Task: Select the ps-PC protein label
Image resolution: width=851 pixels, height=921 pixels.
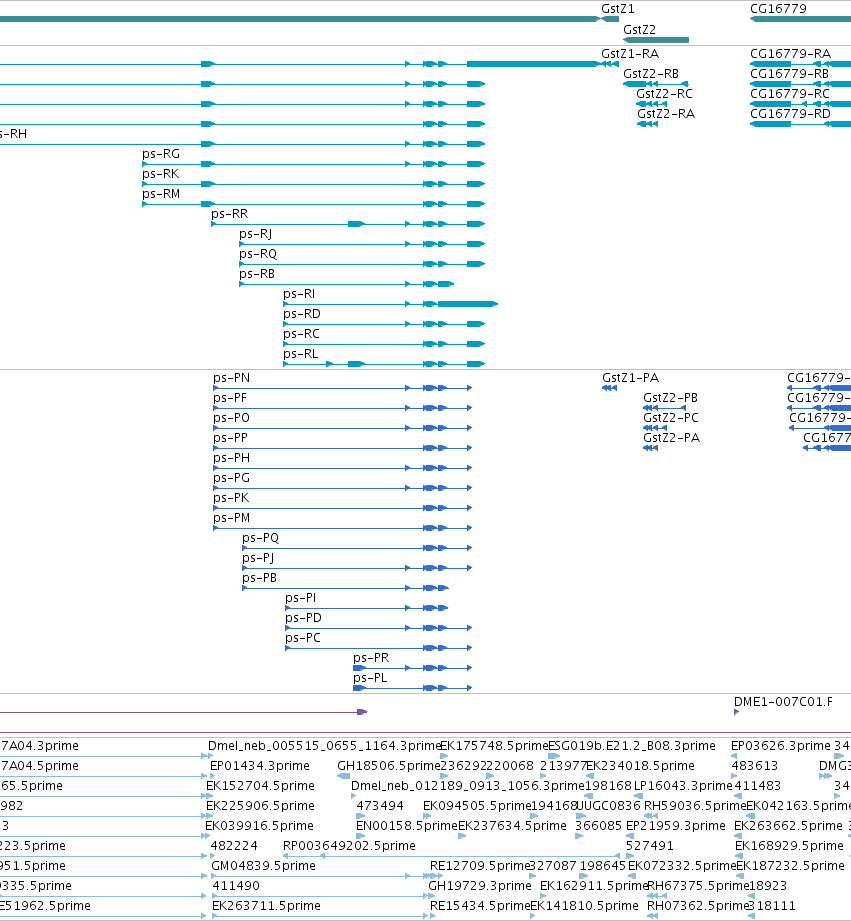Action: pyautogui.click(x=303, y=637)
